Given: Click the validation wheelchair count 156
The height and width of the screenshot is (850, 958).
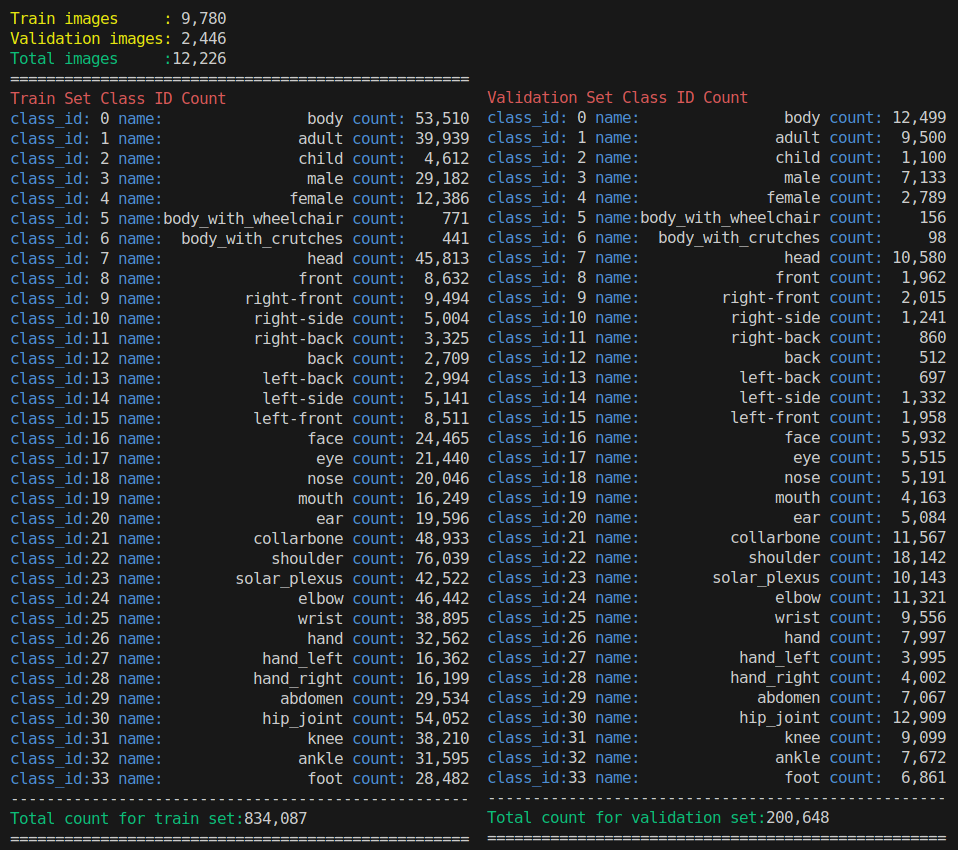Looking at the screenshot, I should 933,218.
